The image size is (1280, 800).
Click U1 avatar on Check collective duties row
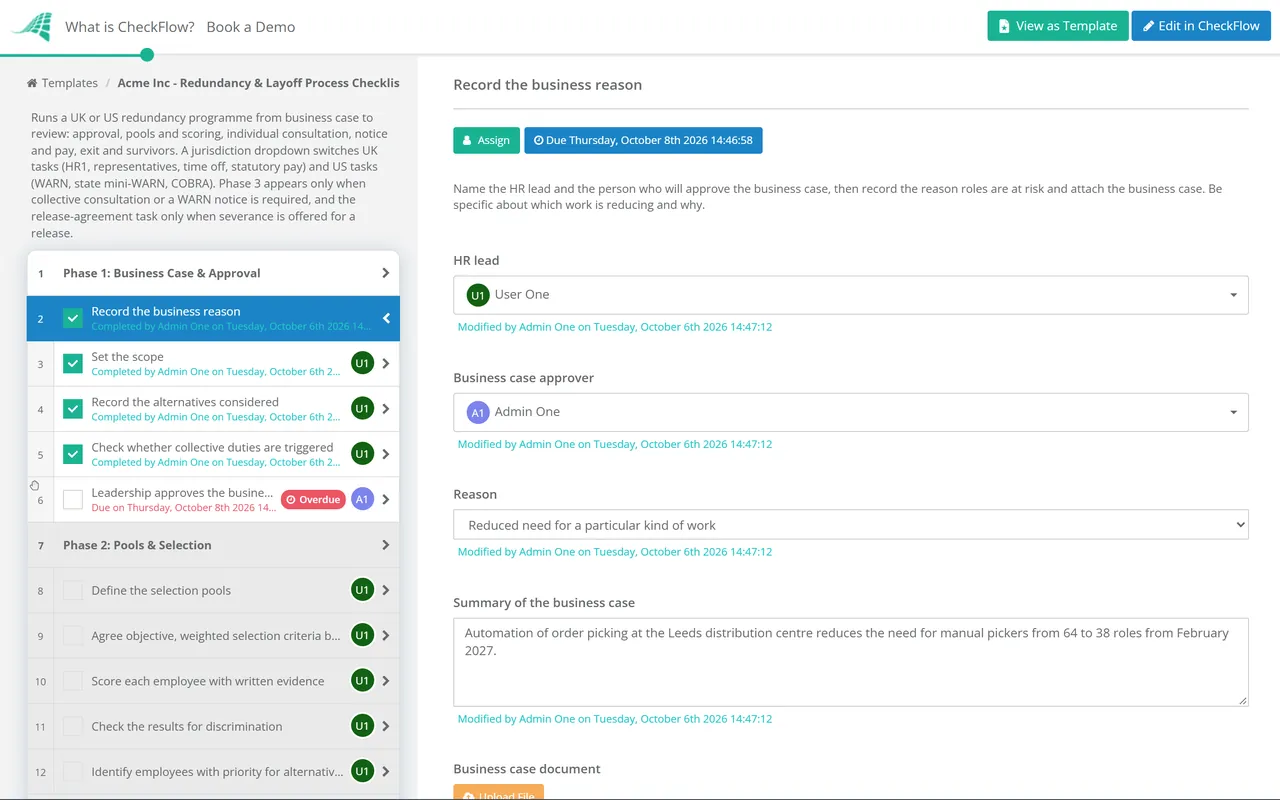pyautogui.click(x=362, y=454)
